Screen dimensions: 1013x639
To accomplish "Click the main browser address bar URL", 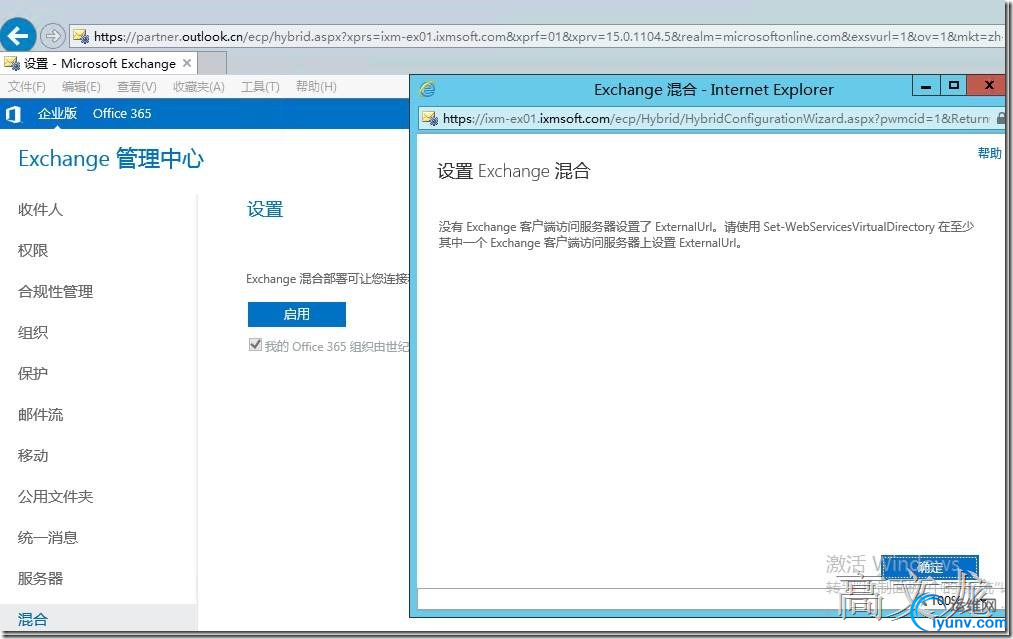I will coord(548,36).
